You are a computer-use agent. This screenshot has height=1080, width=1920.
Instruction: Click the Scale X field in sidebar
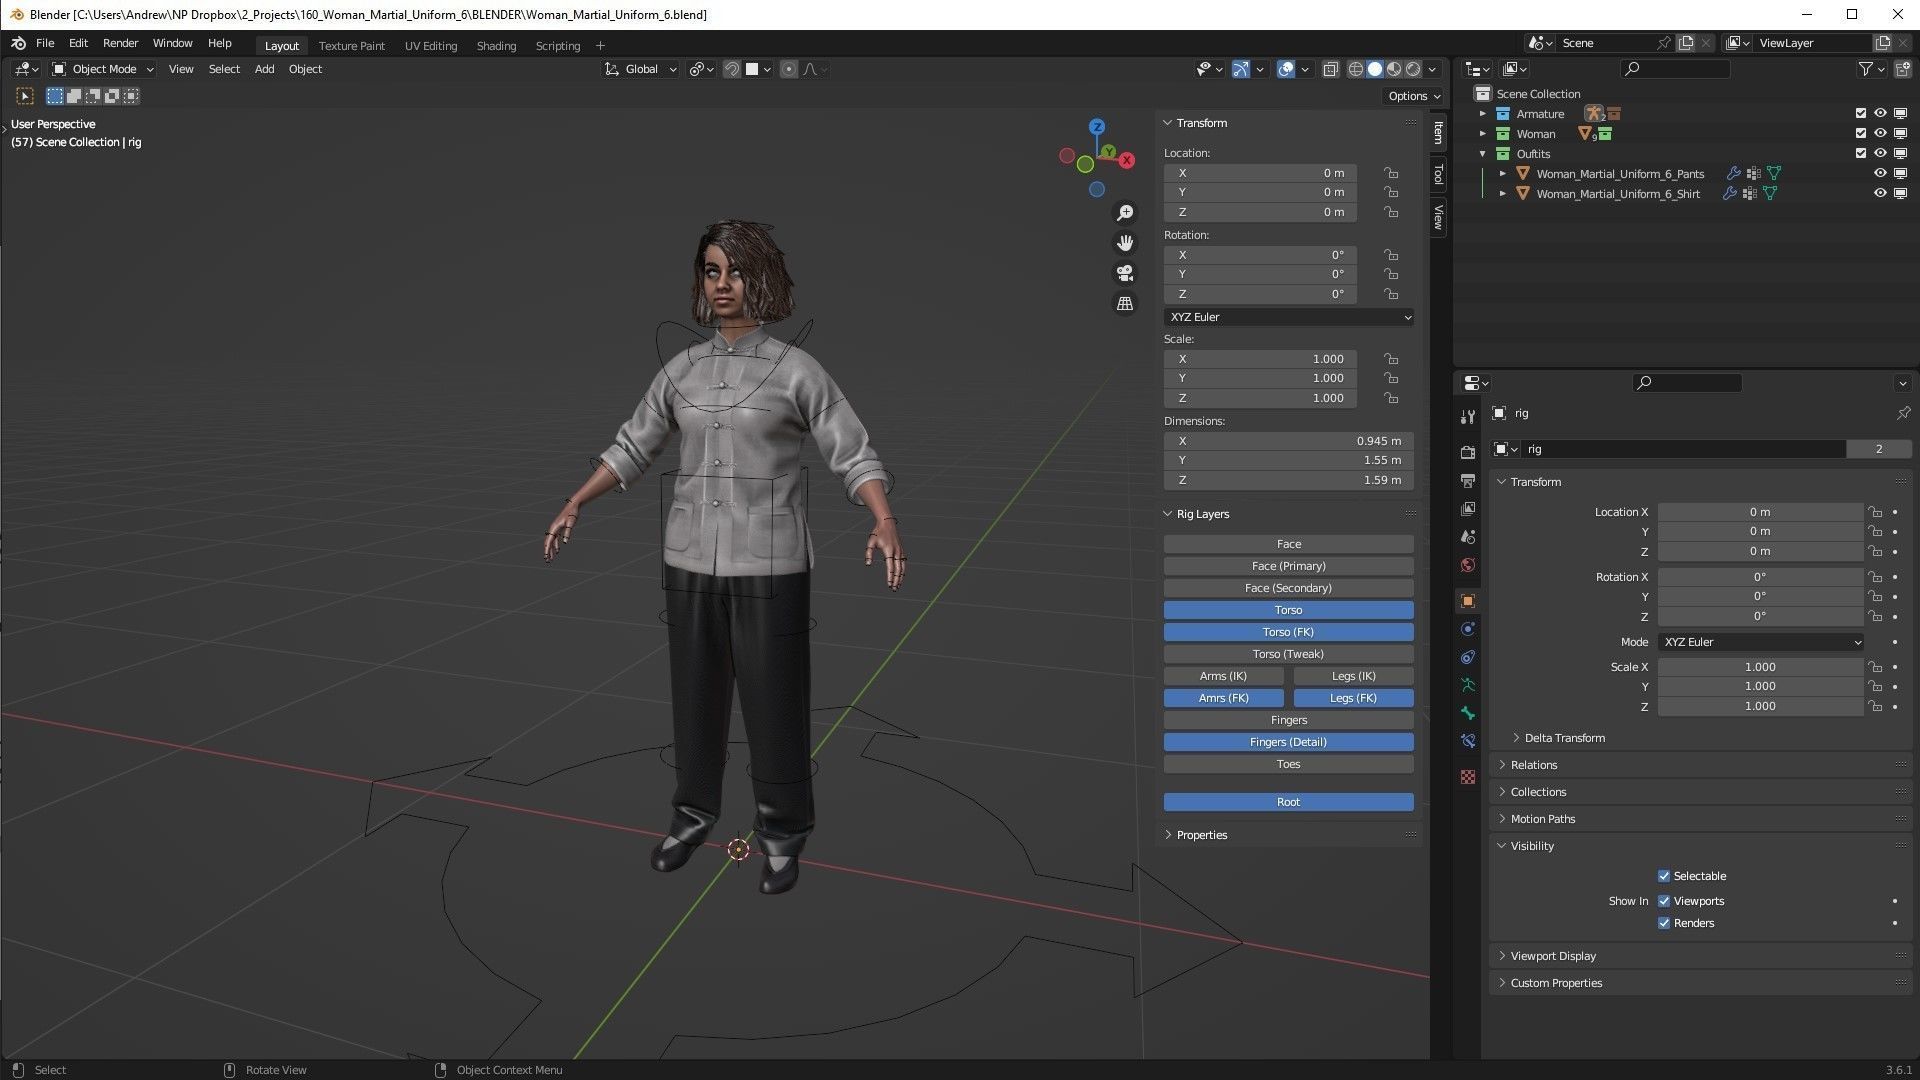(x=1260, y=359)
